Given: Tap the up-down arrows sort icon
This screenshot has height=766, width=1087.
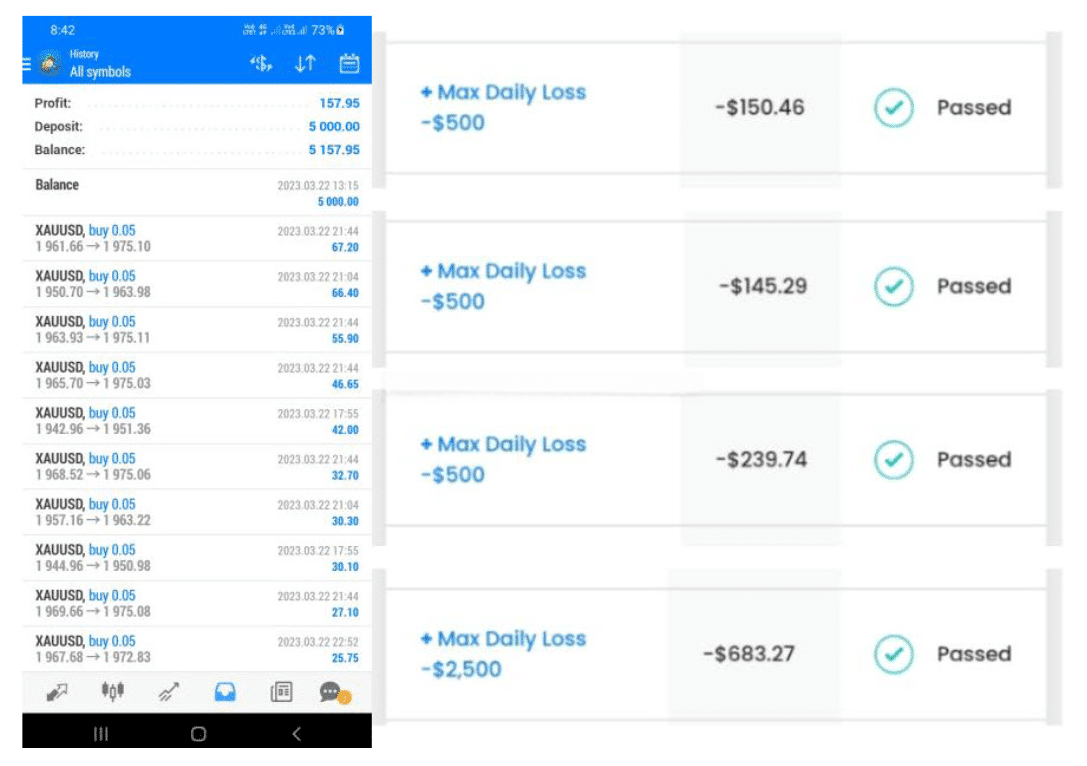Looking at the screenshot, I should 305,64.
